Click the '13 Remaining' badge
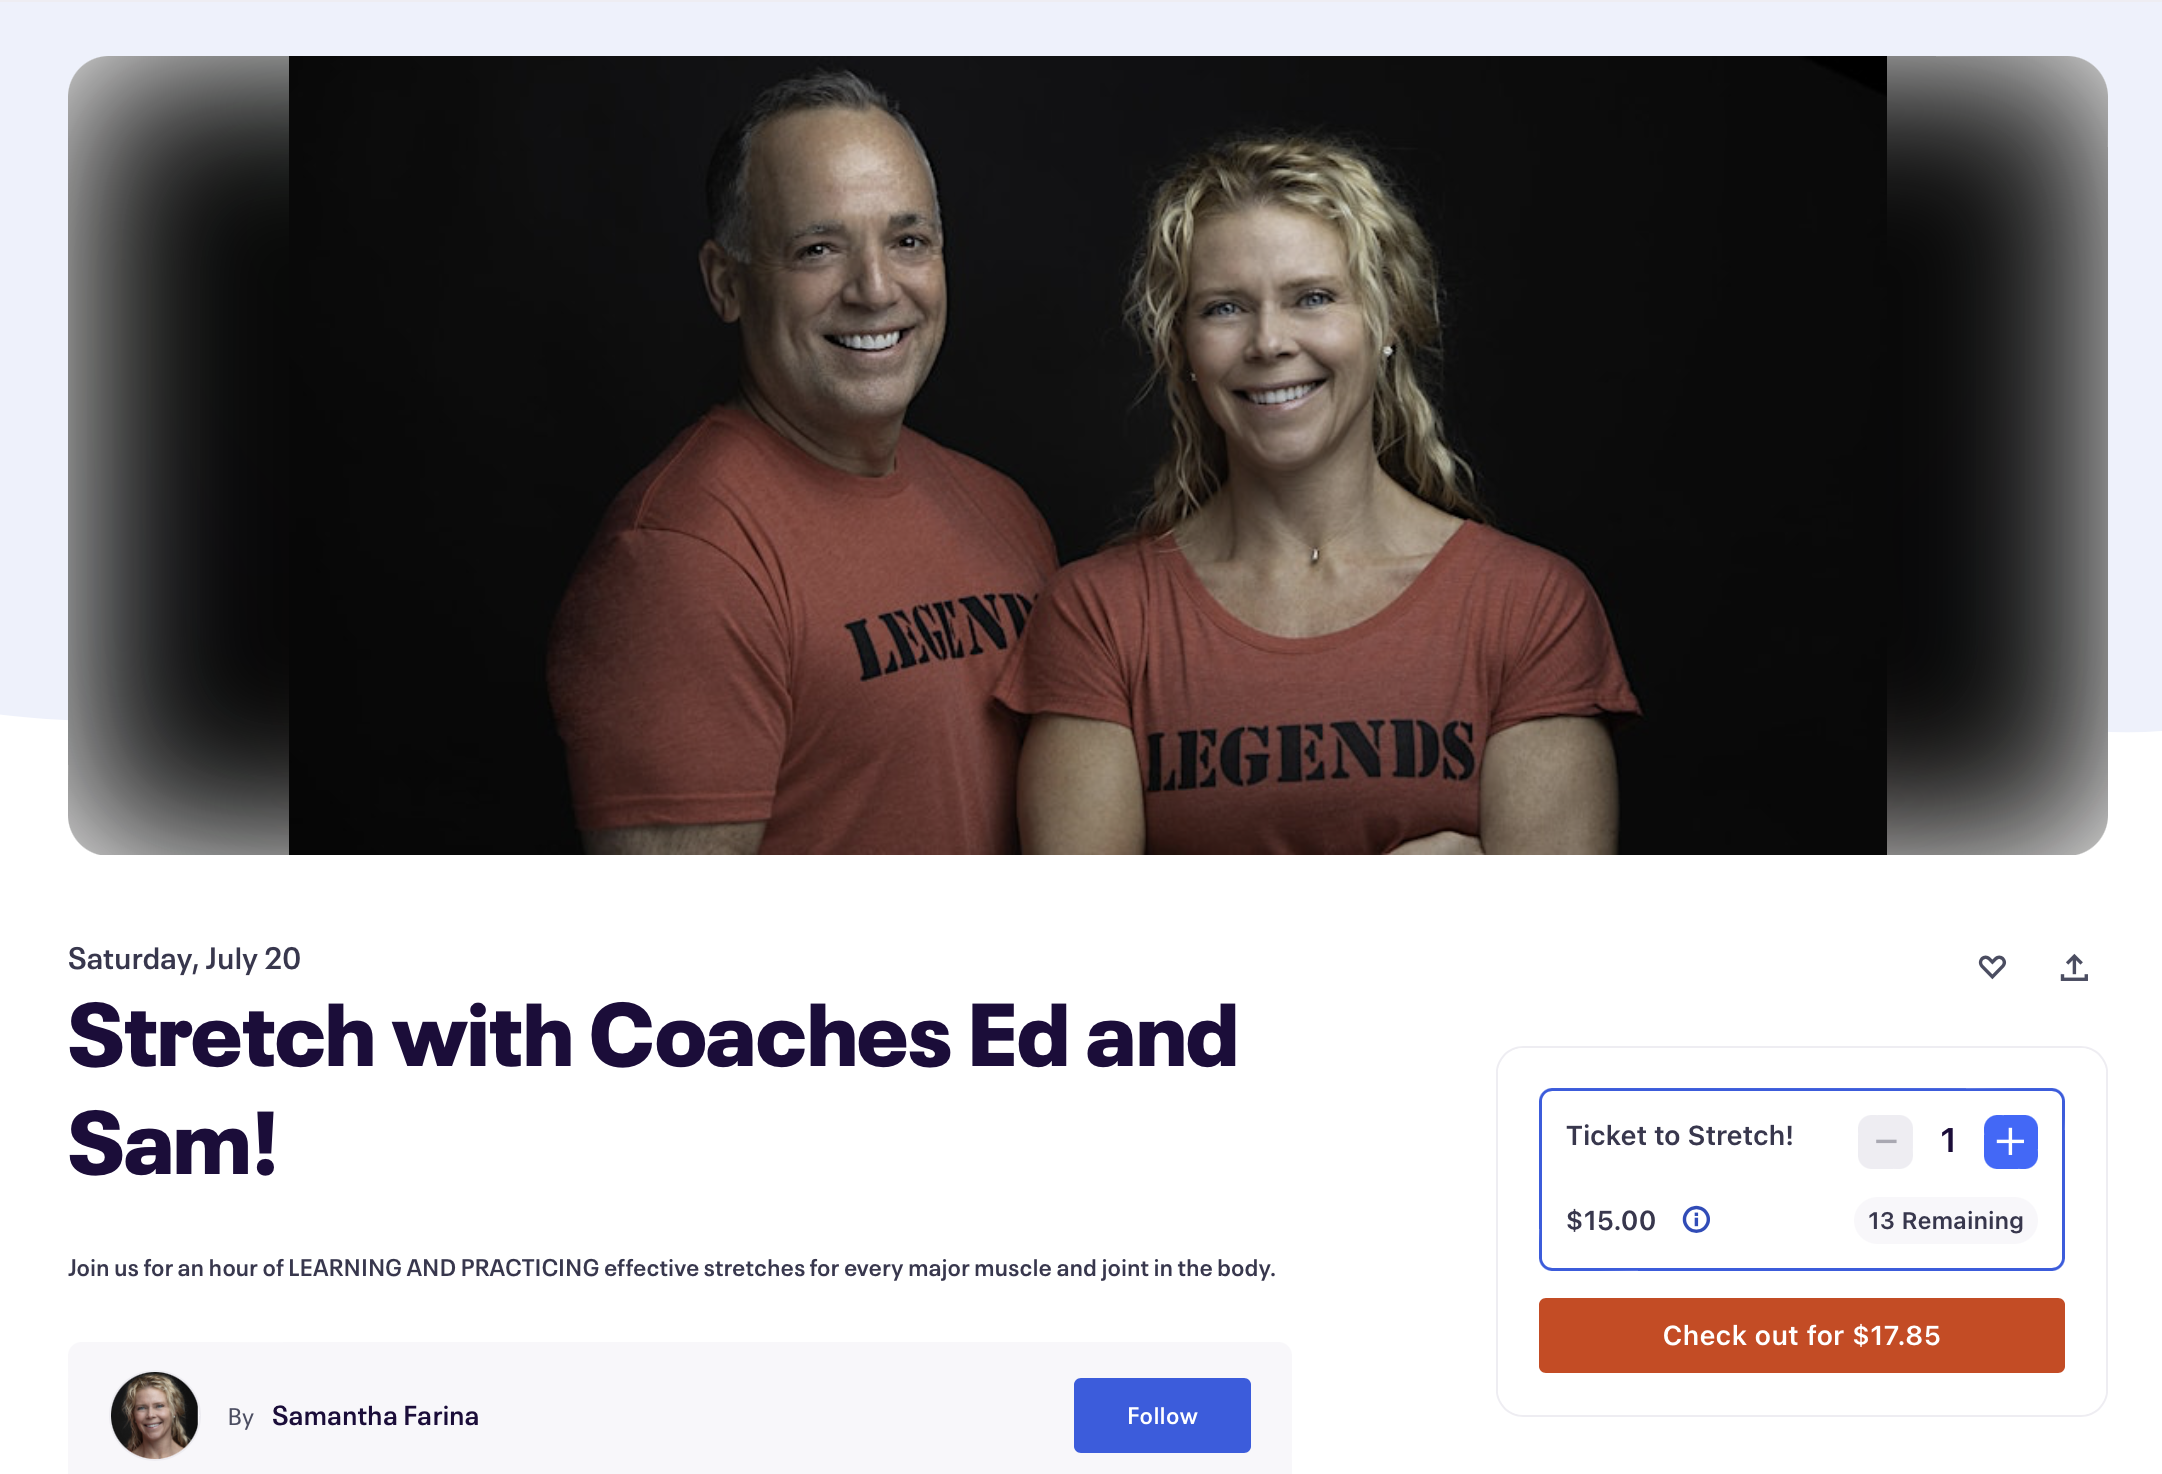Screen dimensions: 2162x1474 pos(1945,1220)
